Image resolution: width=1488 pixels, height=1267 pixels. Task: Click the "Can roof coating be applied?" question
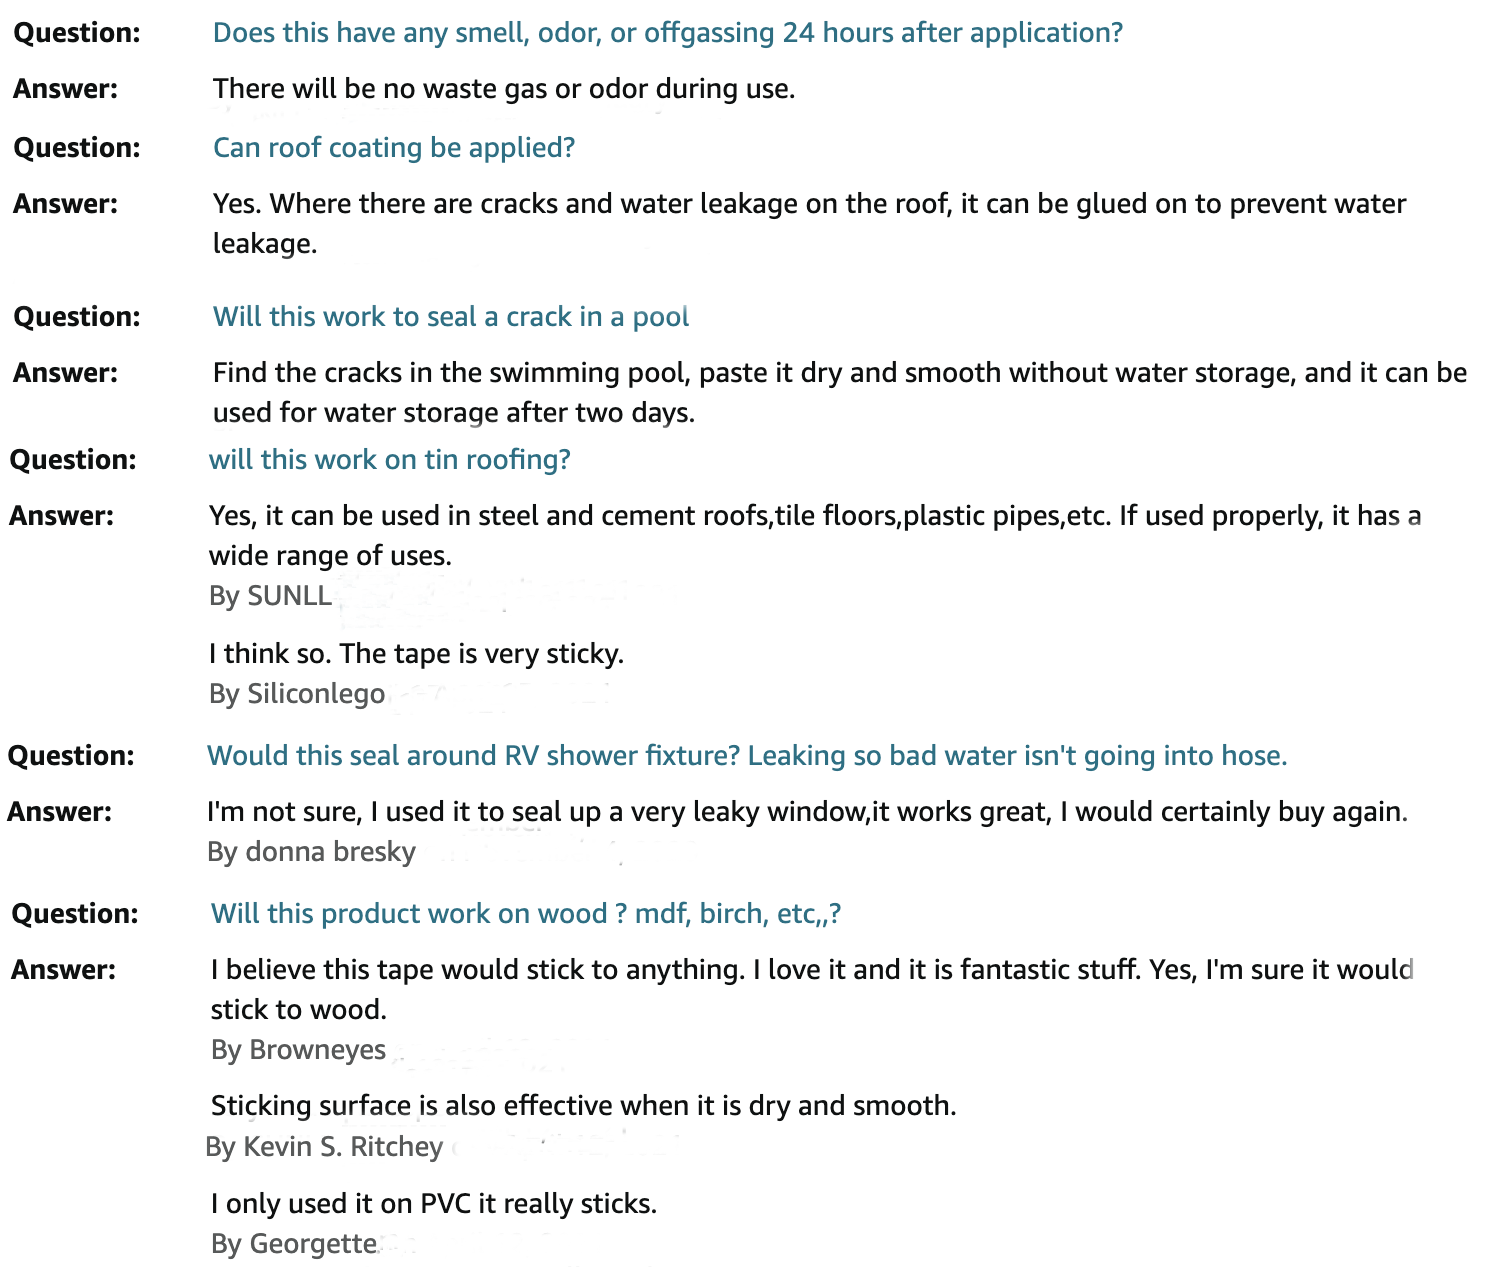click(394, 148)
